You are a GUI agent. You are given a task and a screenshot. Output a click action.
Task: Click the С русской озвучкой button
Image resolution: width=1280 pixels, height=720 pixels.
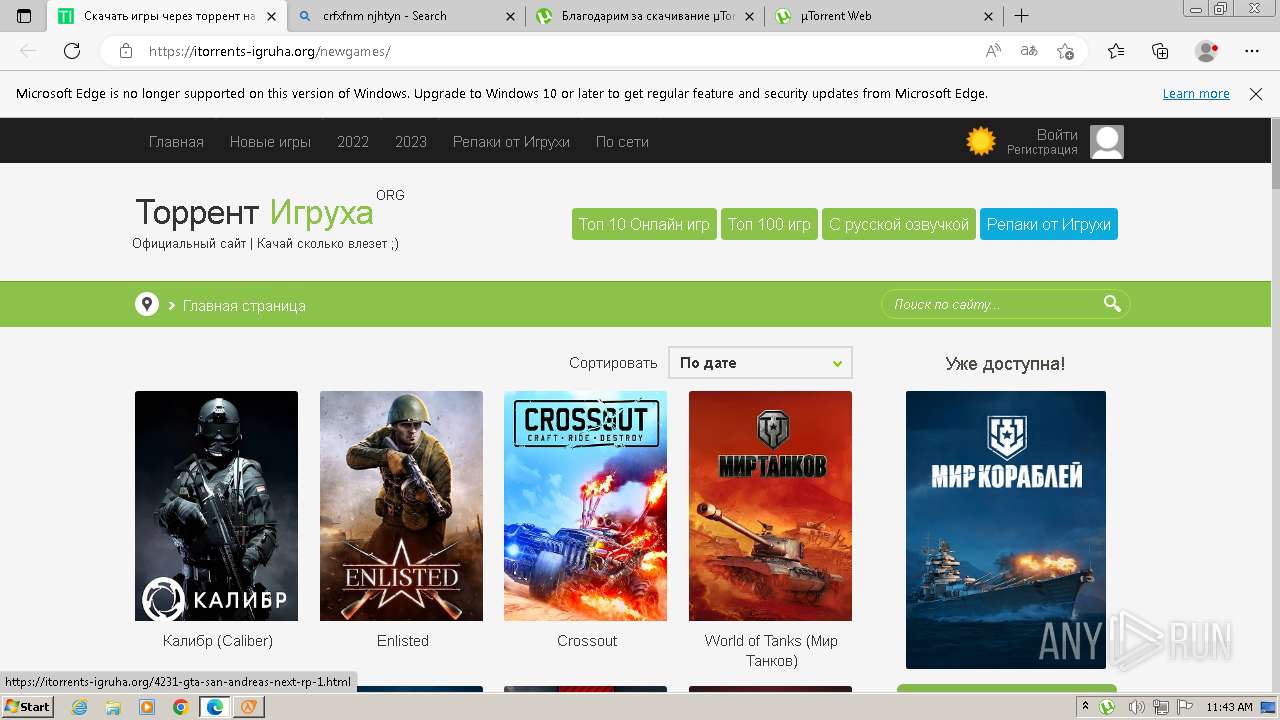899,224
